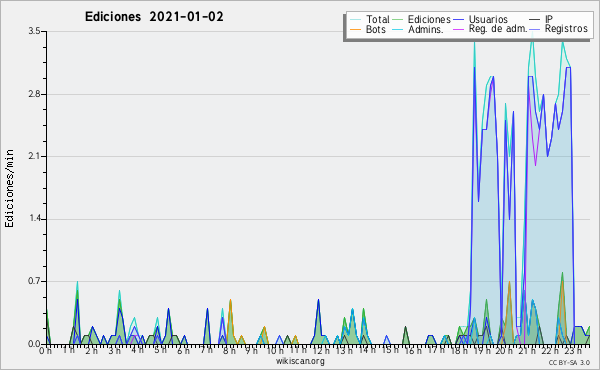
Task: Click the 6 h x-axis label
Action: coord(183,351)
